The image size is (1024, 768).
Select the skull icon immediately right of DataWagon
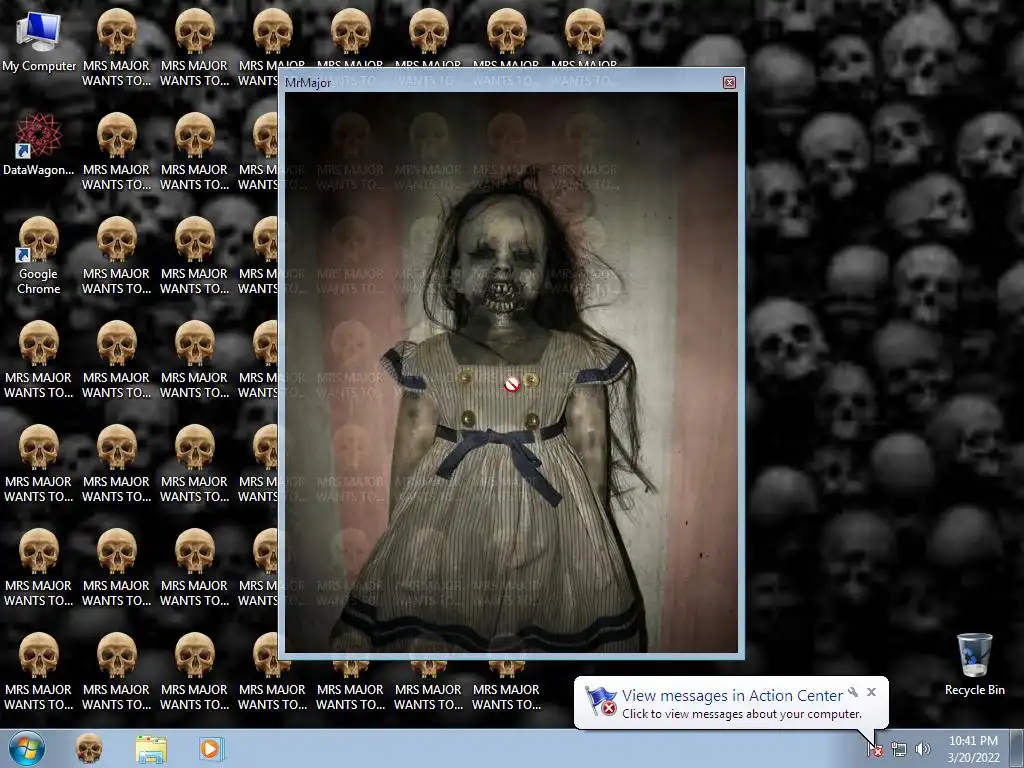116,152
